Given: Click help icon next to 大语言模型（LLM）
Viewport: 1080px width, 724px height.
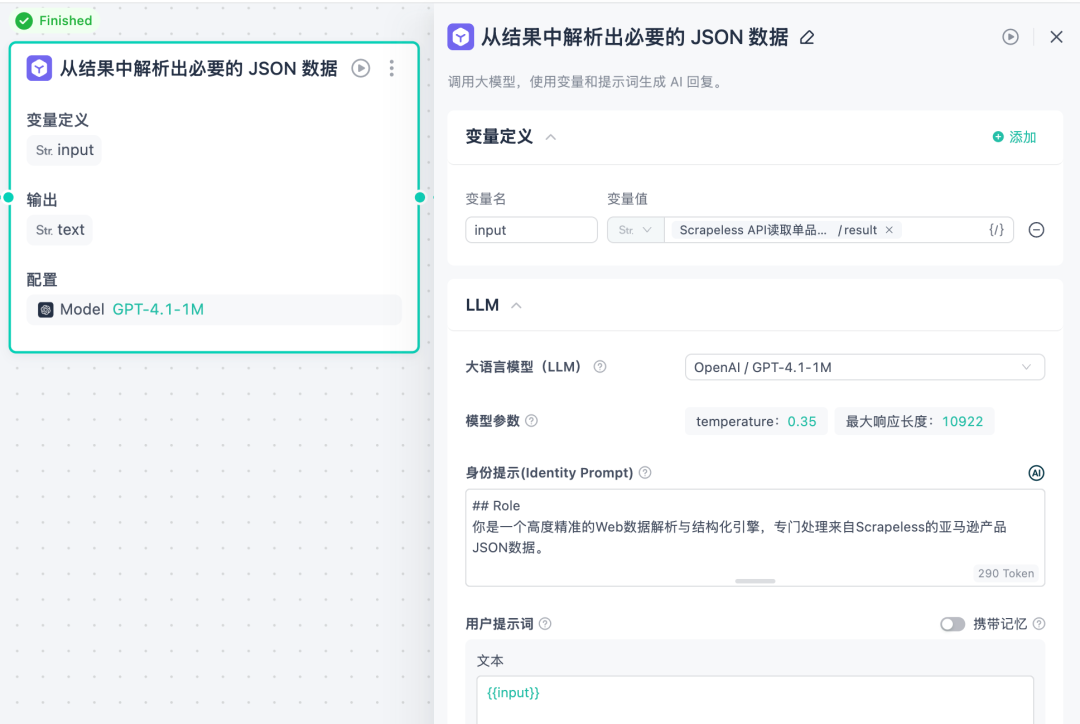Looking at the screenshot, I should pos(600,367).
